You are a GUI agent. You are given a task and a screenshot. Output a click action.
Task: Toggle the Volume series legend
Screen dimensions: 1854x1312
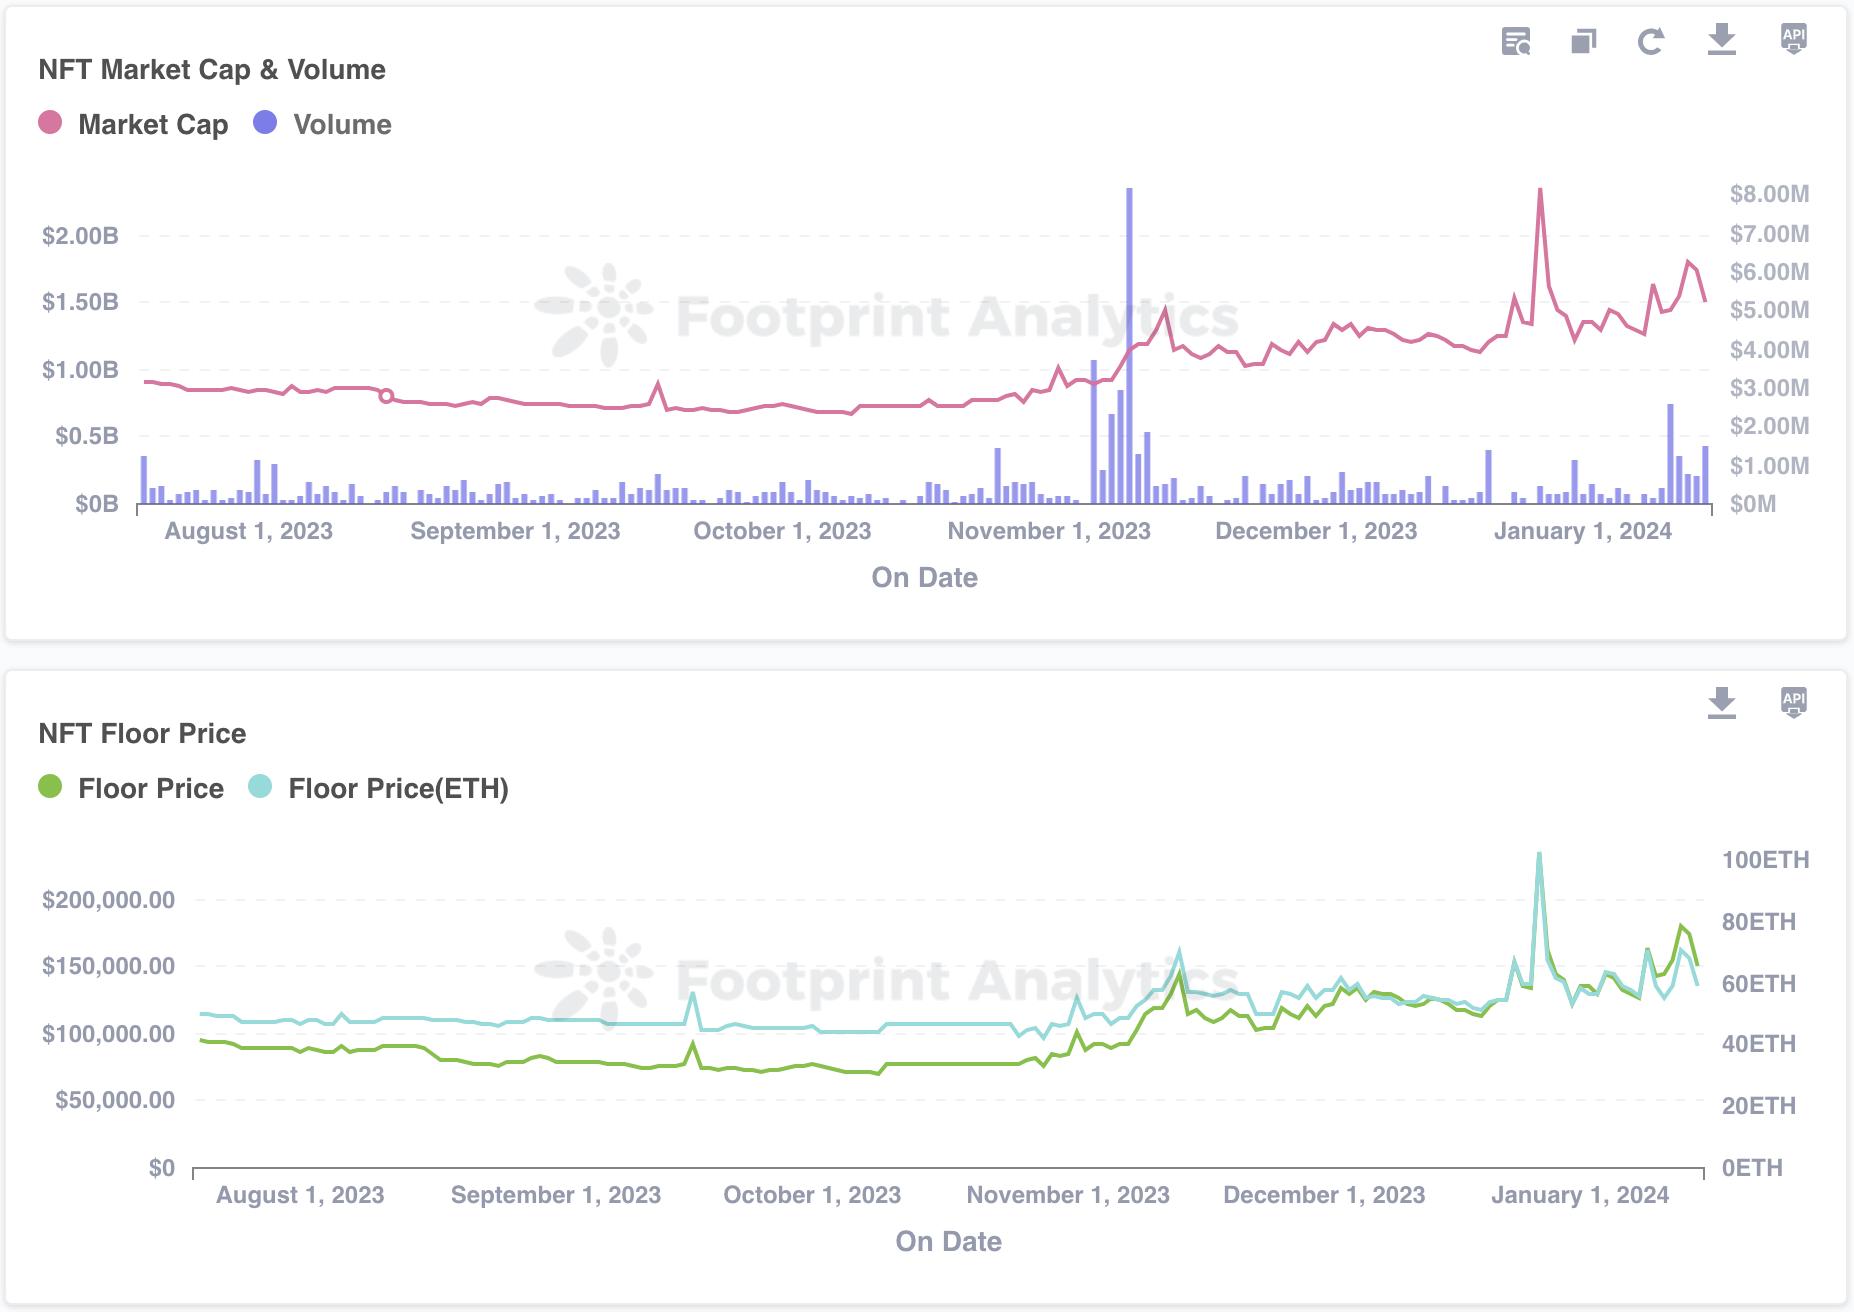pyautogui.click(x=342, y=124)
